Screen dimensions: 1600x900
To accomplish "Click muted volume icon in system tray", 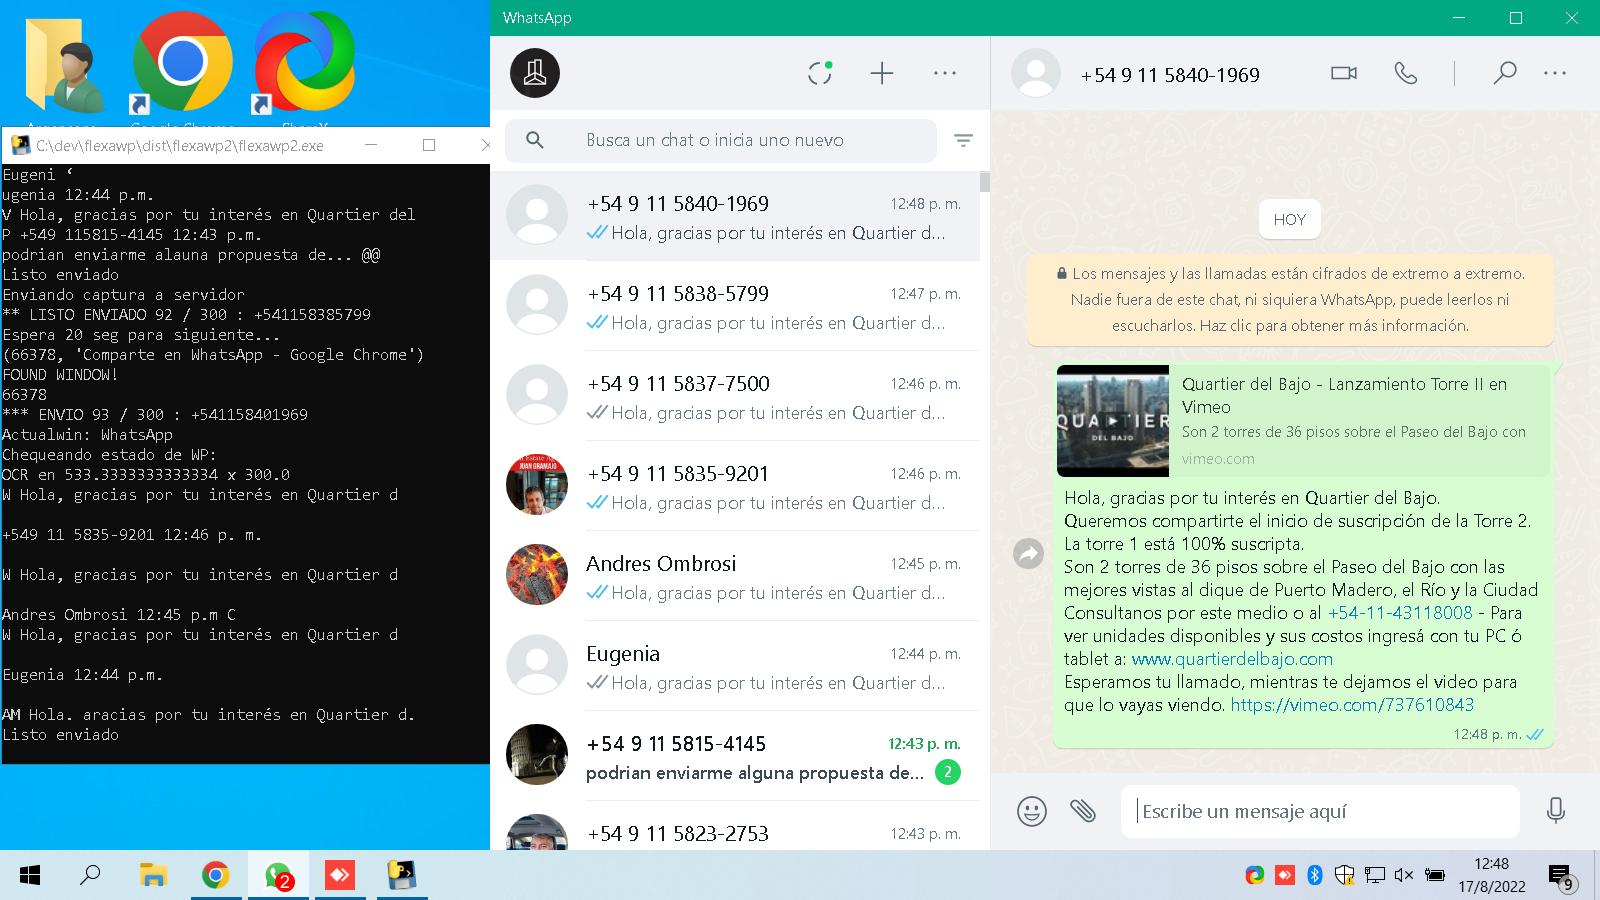I will (x=1404, y=875).
